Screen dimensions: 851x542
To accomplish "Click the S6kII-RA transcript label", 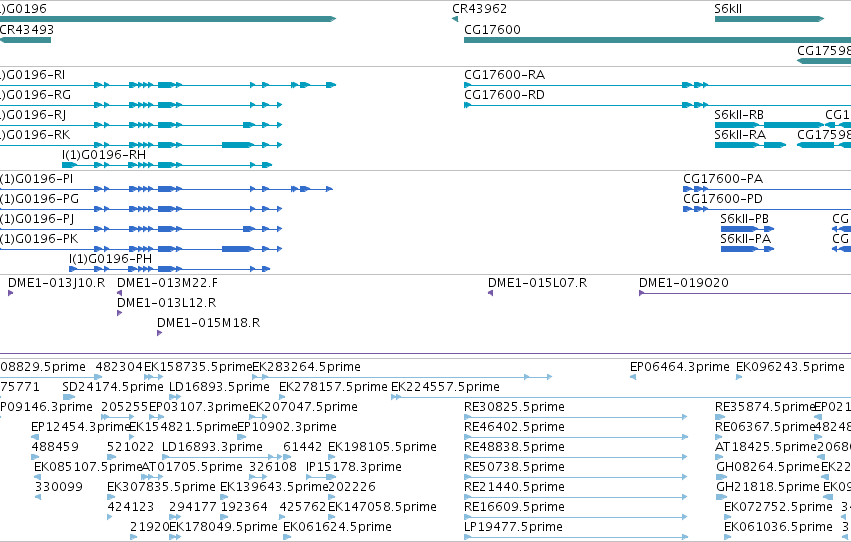I will tap(740, 135).
